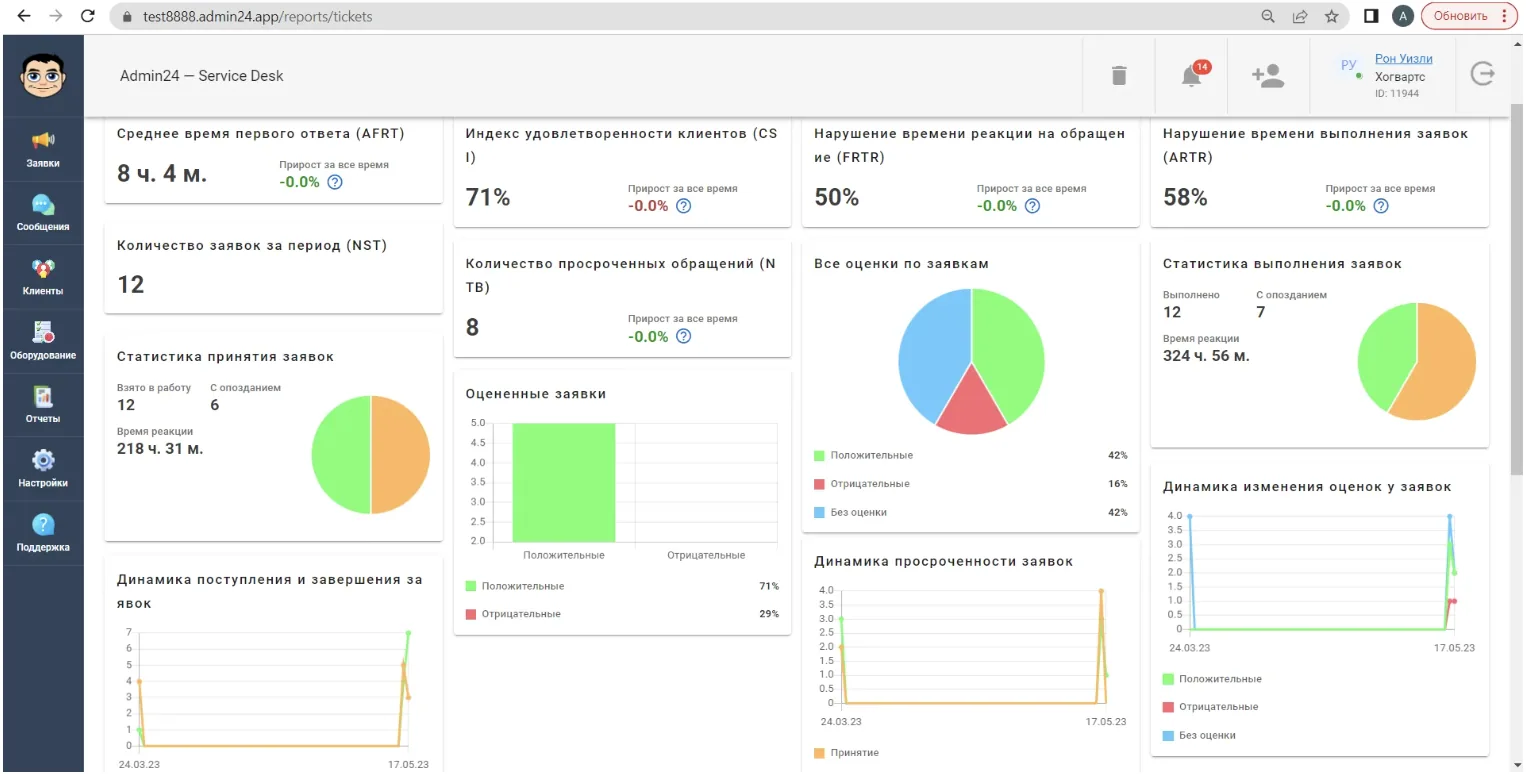Click the trash bin icon in header
The height and width of the screenshot is (774, 1526).
coord(1119,76)
